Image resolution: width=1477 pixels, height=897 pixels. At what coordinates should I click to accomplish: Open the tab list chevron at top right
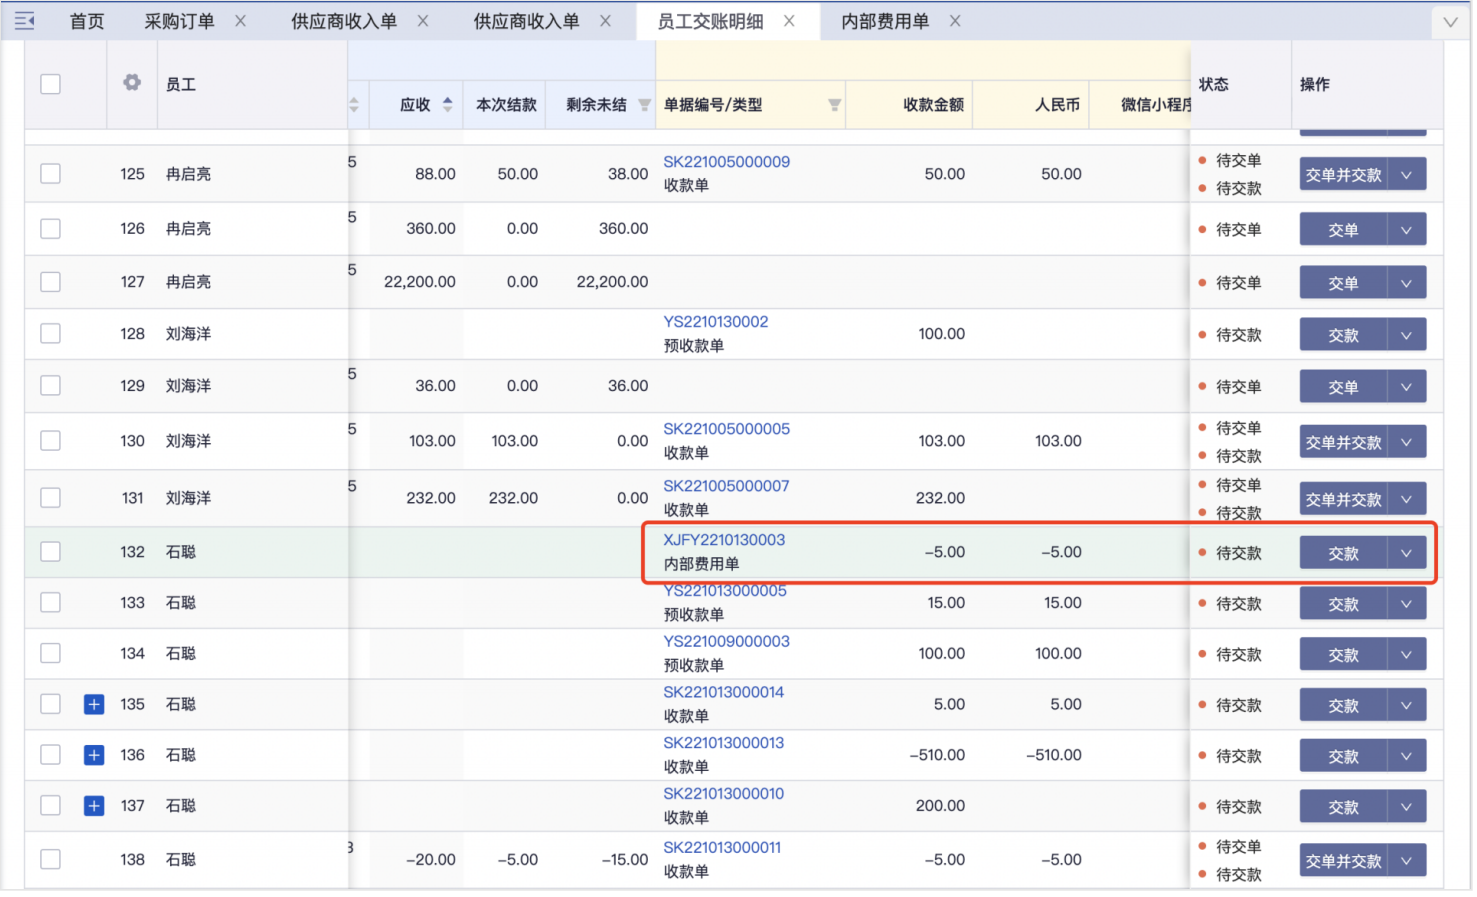1449,22
